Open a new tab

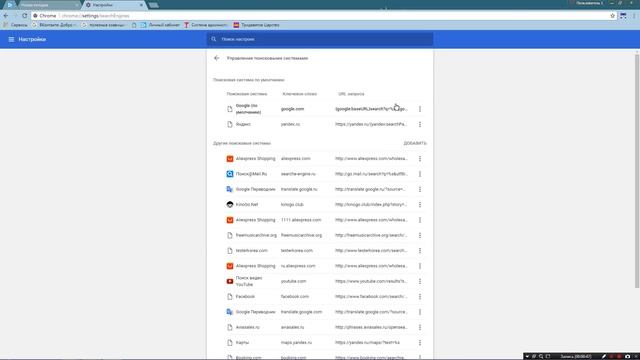click(153, 5)
